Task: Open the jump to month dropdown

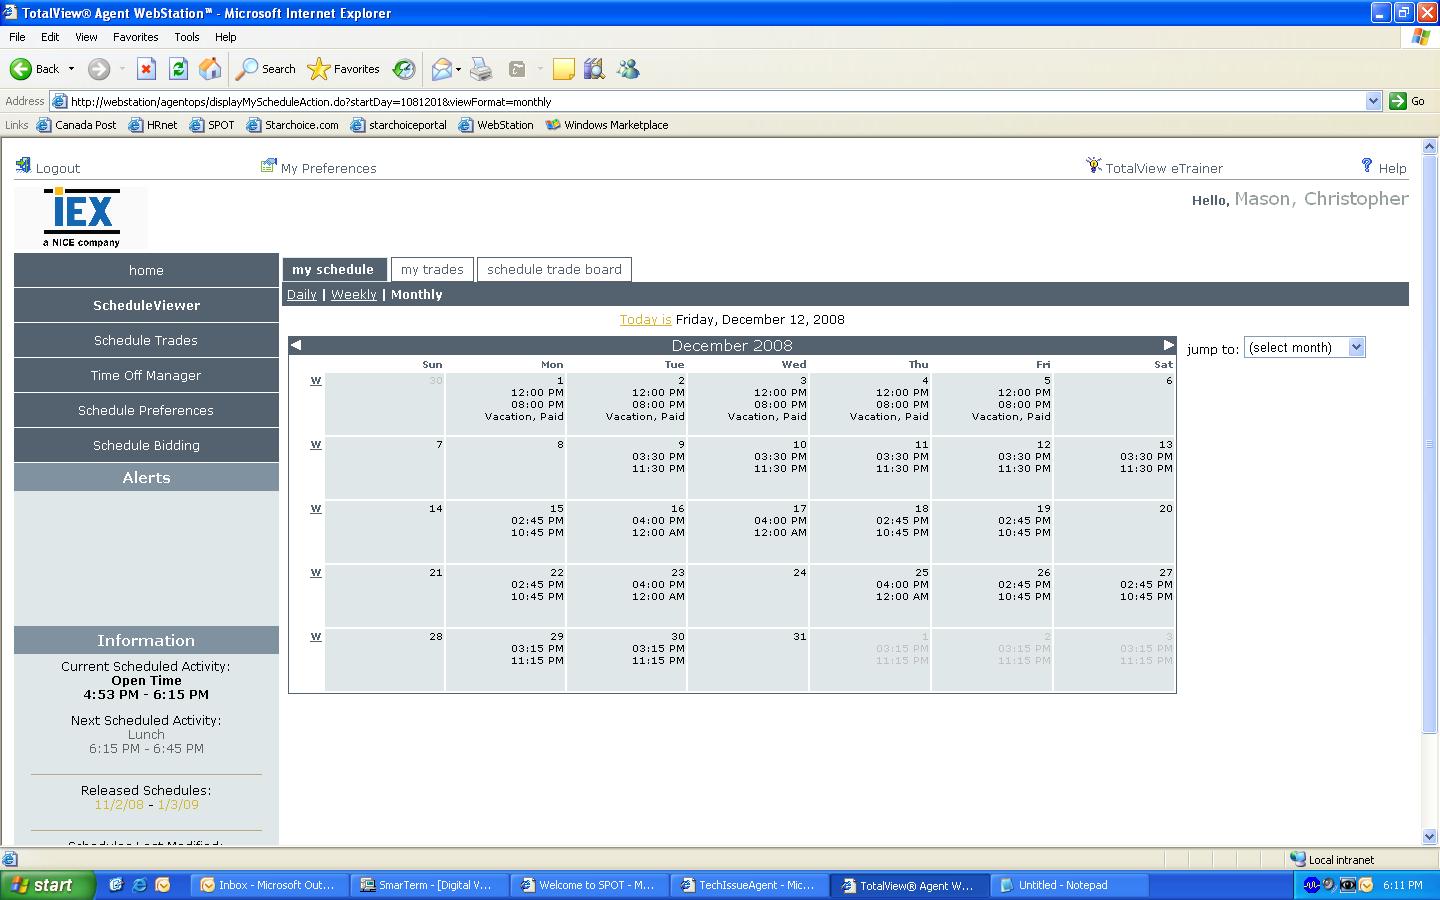Action: pos(1304,348)
